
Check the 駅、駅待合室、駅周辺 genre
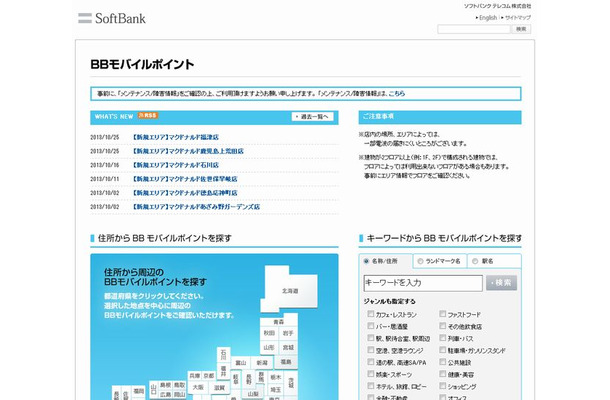click(370, 338)
